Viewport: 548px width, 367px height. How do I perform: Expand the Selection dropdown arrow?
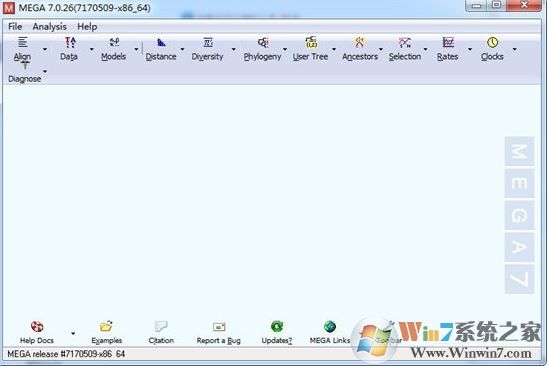425,49
